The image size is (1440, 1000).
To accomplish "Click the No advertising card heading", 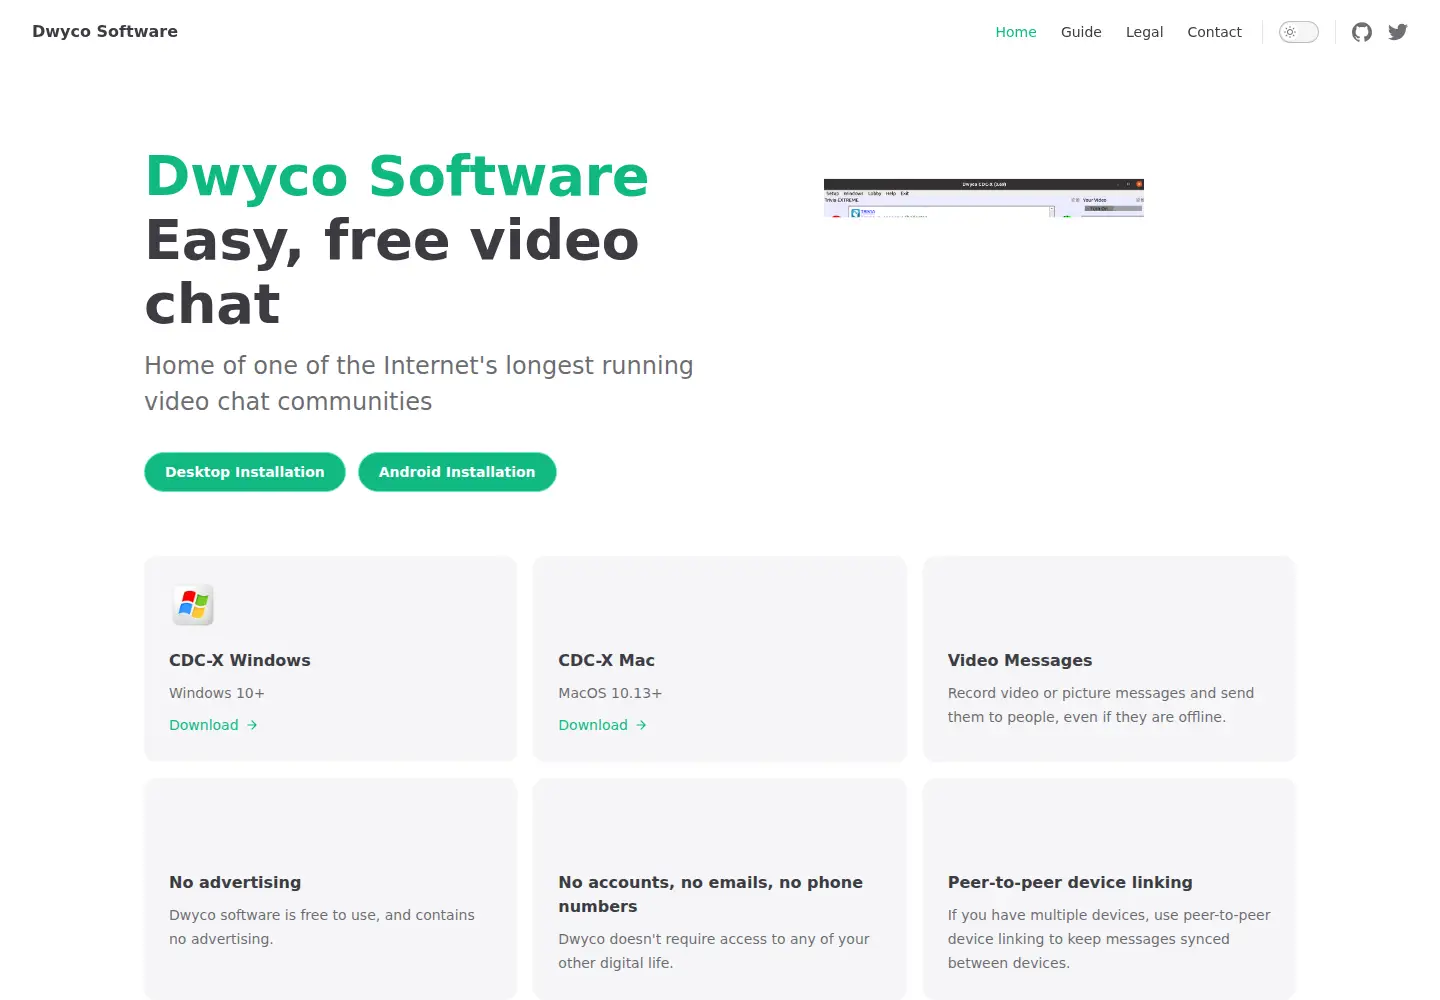I will pos(235,882).
